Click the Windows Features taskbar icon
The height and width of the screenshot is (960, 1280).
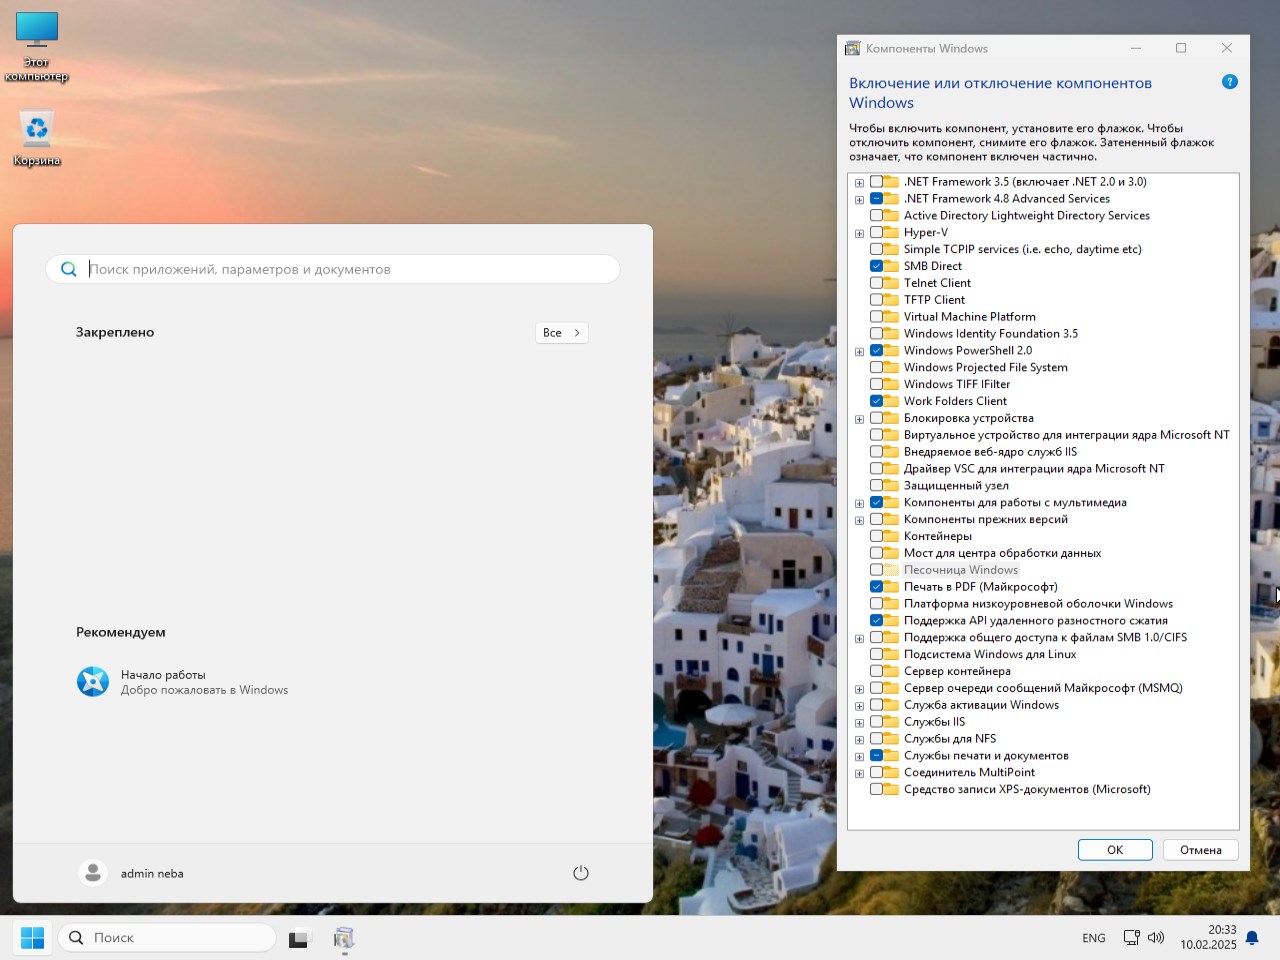[x=344, y=938]
